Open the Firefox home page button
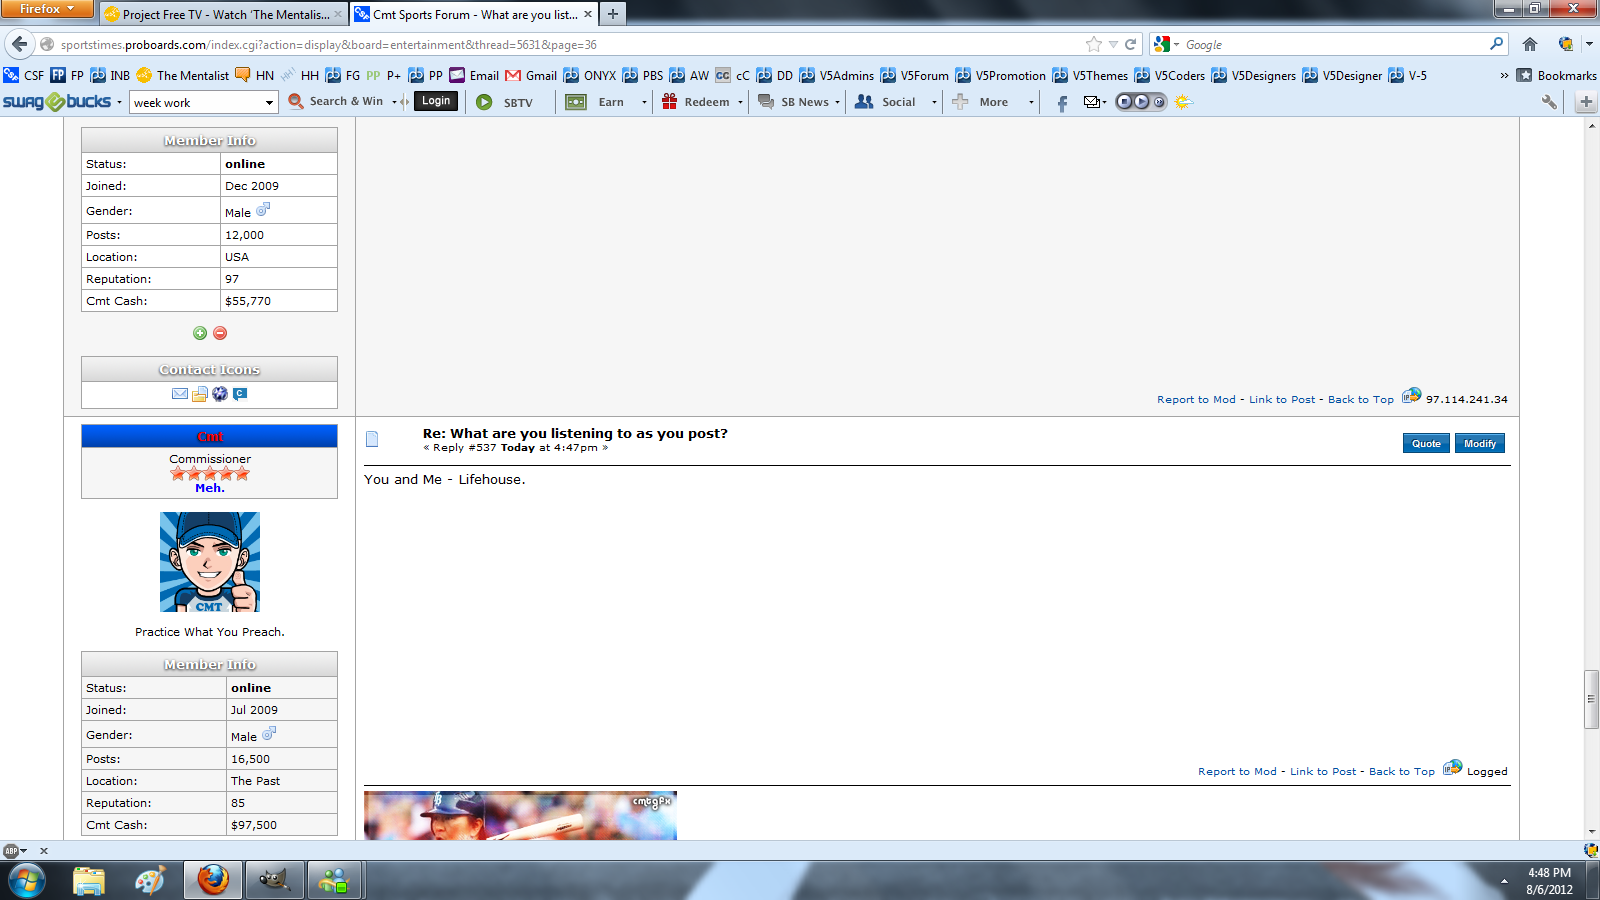The height and width of the screenshot is (900, 1600). [x=1529, y=44]
